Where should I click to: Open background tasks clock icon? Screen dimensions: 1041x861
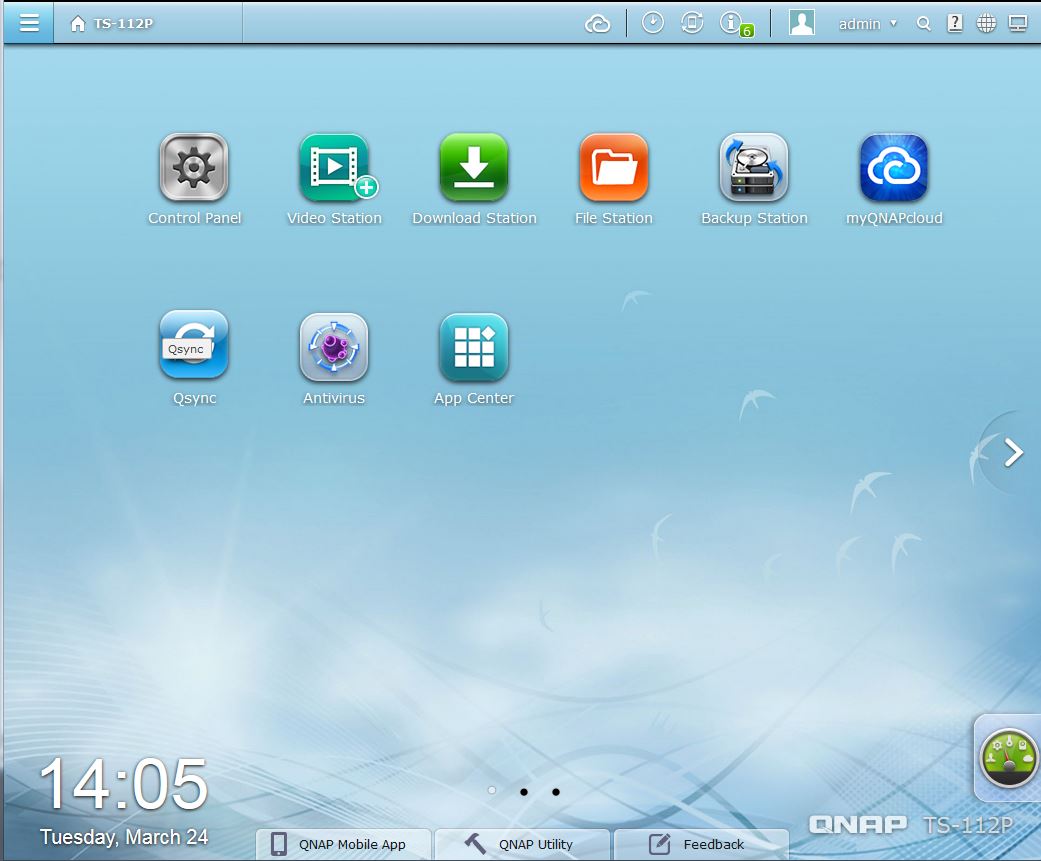[x=653, y=23]
